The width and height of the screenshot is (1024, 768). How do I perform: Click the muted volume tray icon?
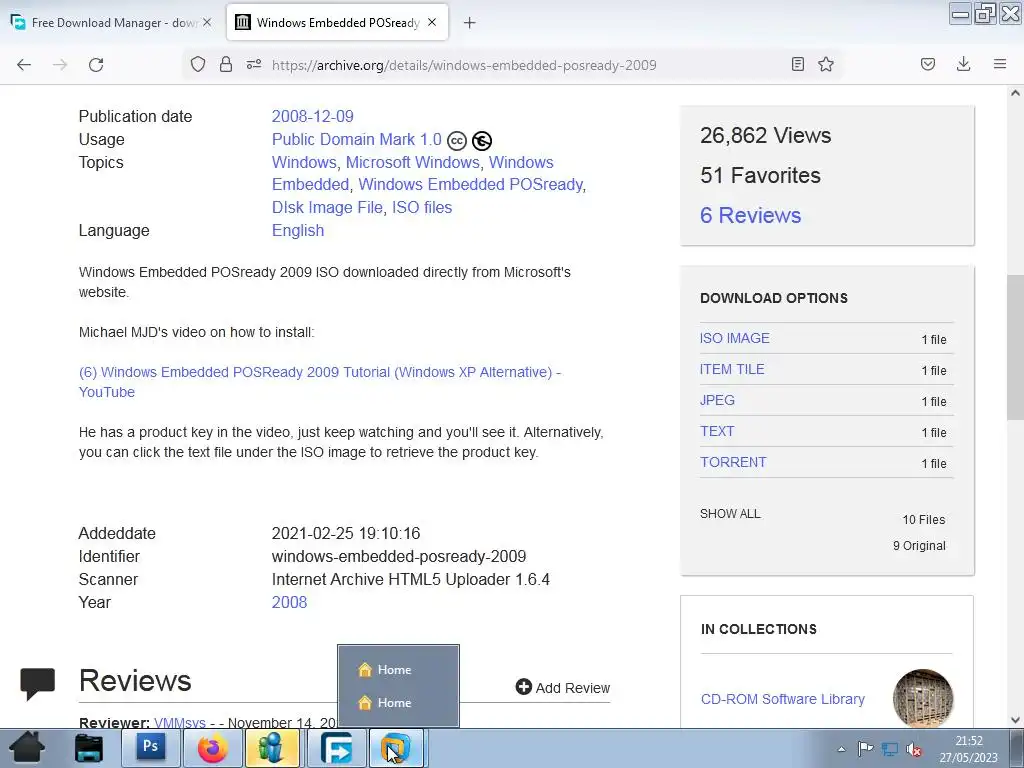tap(914, 750)
